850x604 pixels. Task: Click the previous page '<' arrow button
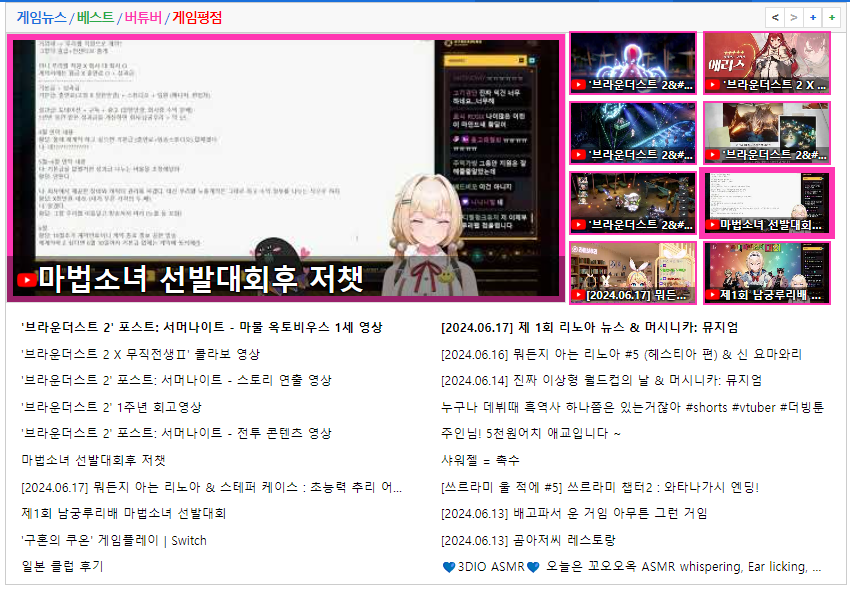[775, 17]
